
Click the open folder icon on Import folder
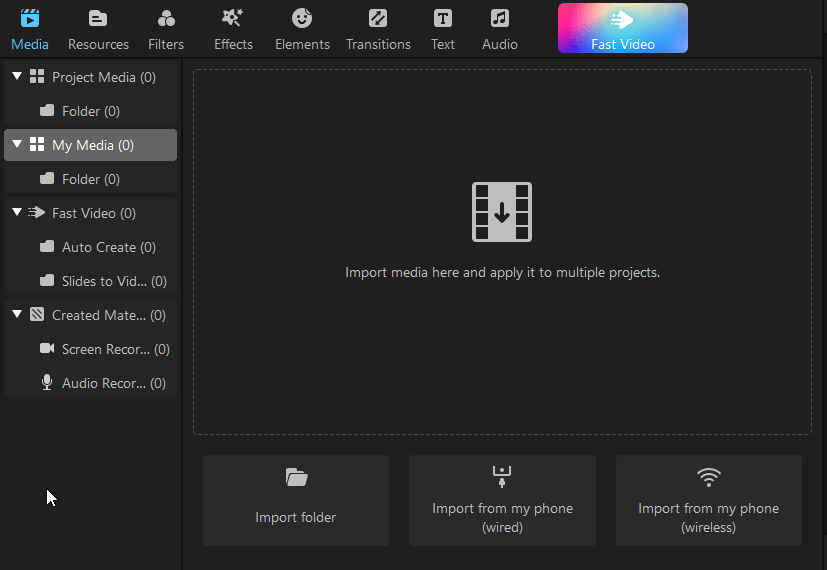296,477
